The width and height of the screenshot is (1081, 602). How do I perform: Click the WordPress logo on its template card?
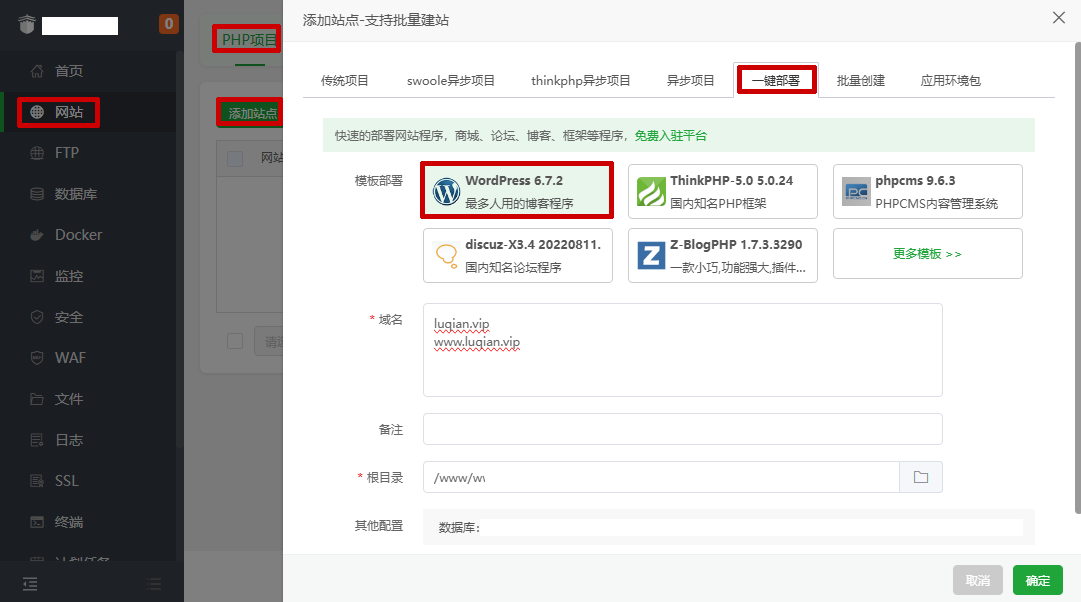(x=445, y=189)
